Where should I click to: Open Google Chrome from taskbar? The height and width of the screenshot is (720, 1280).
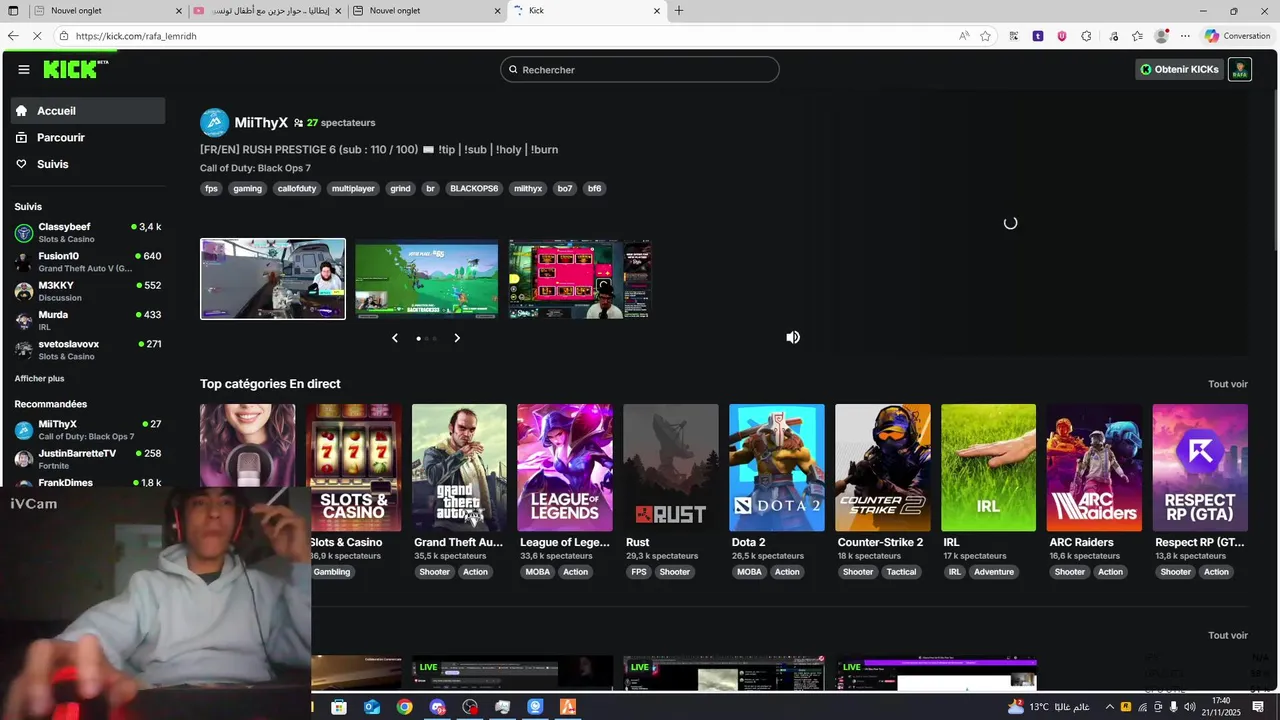[x=404, y=707]
